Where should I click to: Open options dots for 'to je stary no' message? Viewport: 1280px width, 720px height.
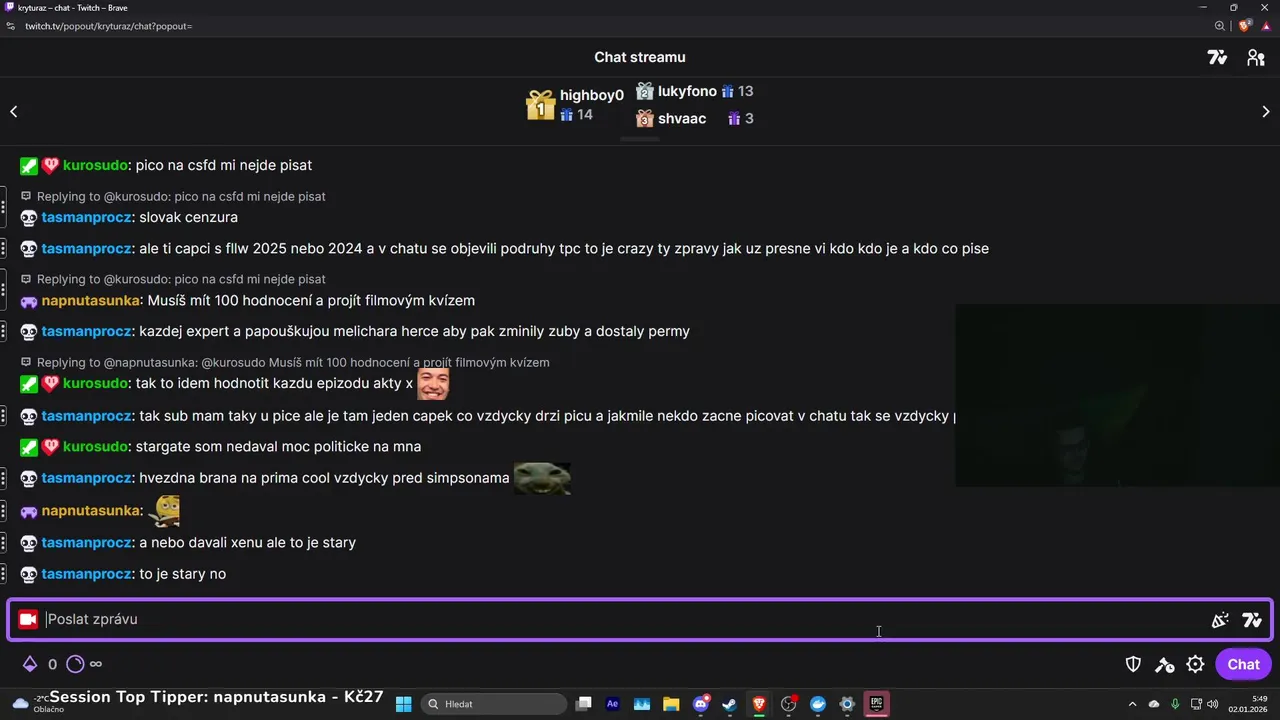click(4, 575)
